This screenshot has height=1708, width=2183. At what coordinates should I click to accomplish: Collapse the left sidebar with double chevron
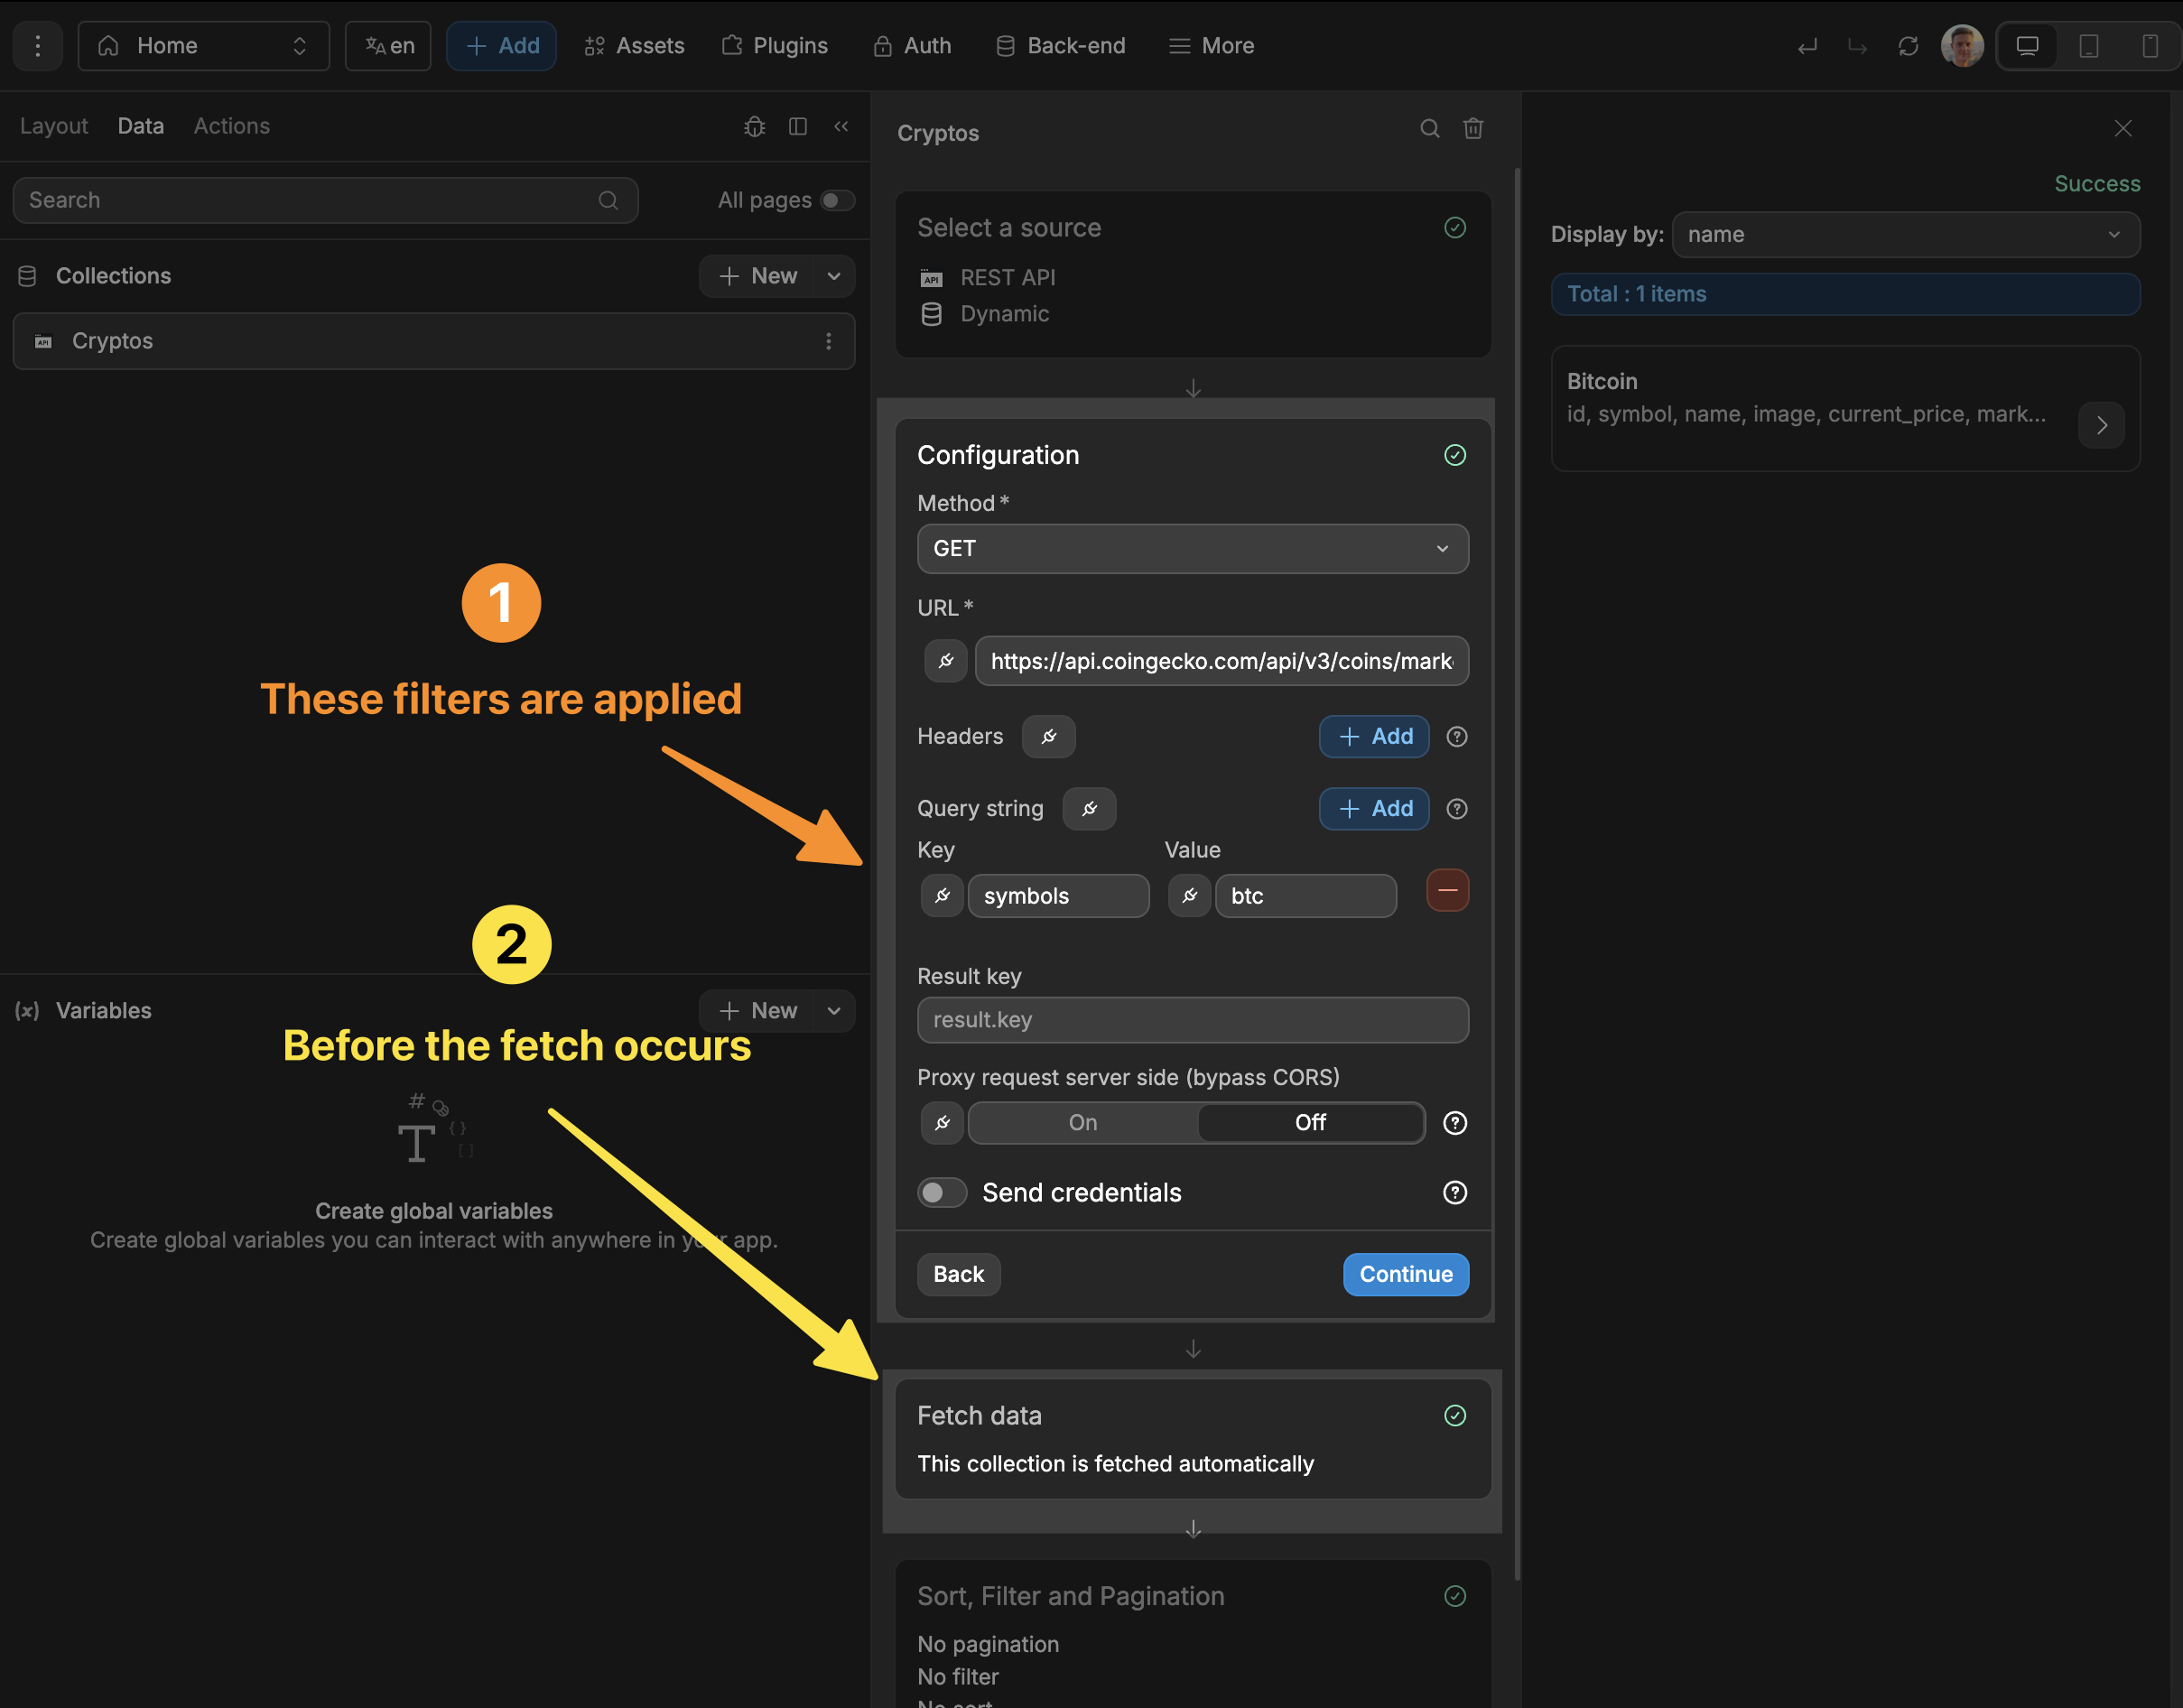coord(841,126)
